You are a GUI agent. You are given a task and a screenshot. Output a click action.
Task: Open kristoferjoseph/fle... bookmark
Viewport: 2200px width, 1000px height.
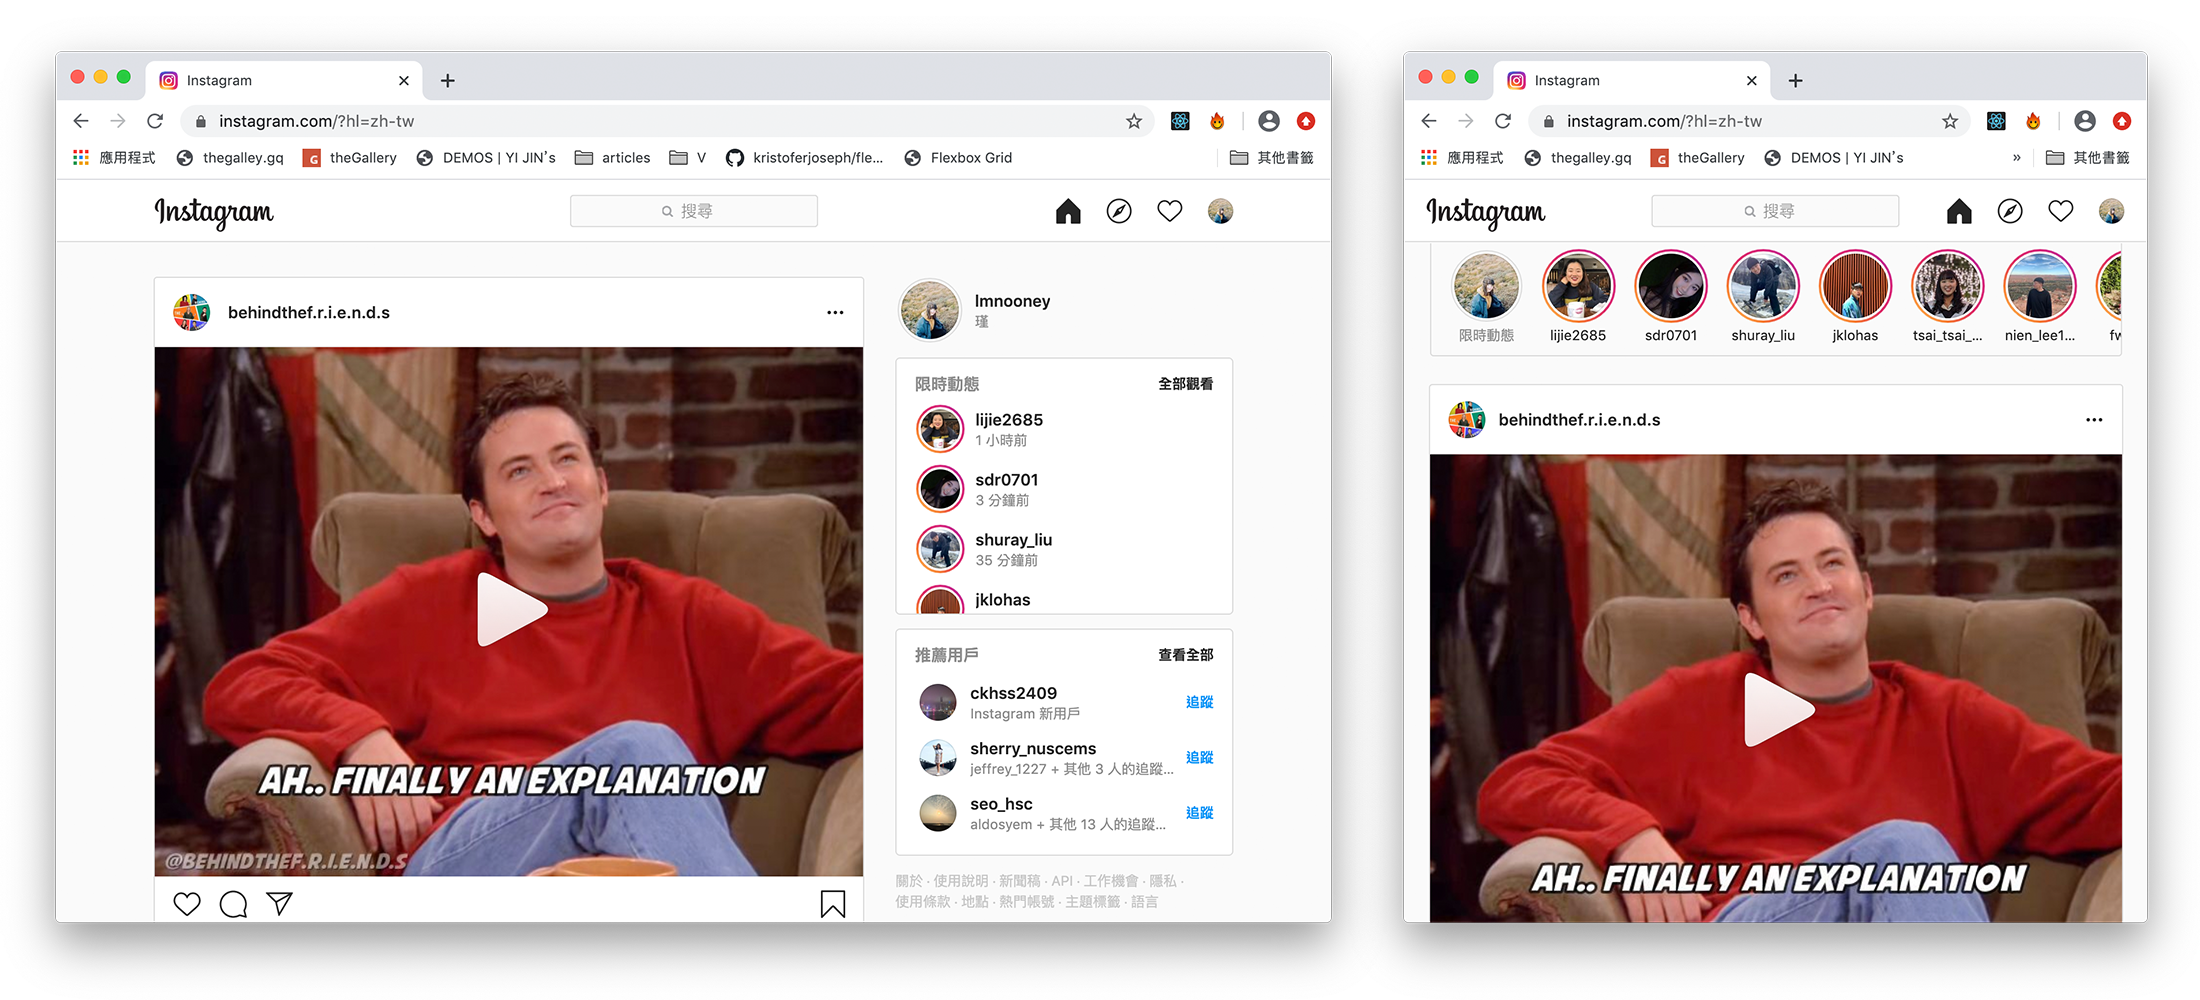click(x=805, y=158)
